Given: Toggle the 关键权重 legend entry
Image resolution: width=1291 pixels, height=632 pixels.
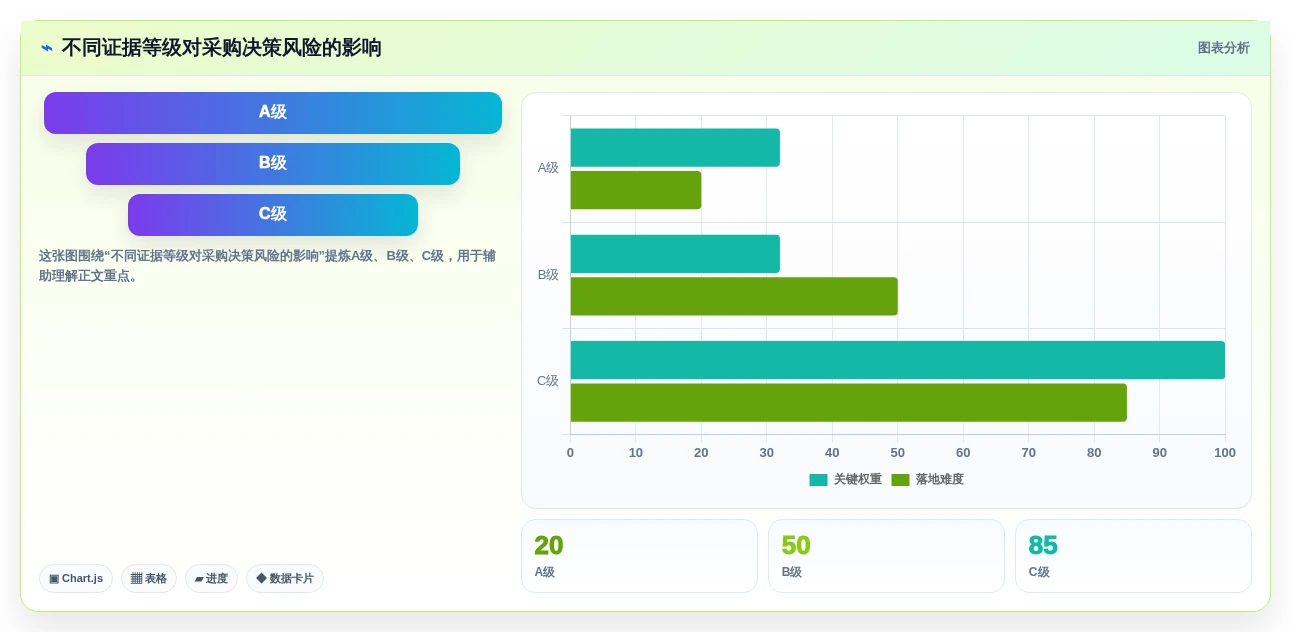Looking at the screenshot, I should coord(846,479).
